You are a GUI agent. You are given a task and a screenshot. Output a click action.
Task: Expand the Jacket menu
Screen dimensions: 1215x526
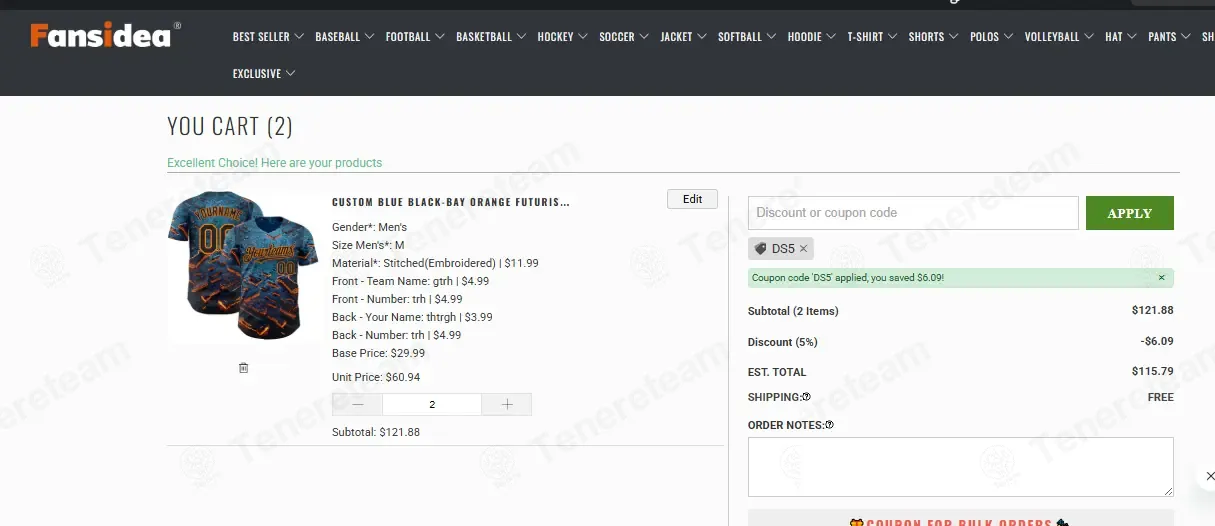point(683,37)
